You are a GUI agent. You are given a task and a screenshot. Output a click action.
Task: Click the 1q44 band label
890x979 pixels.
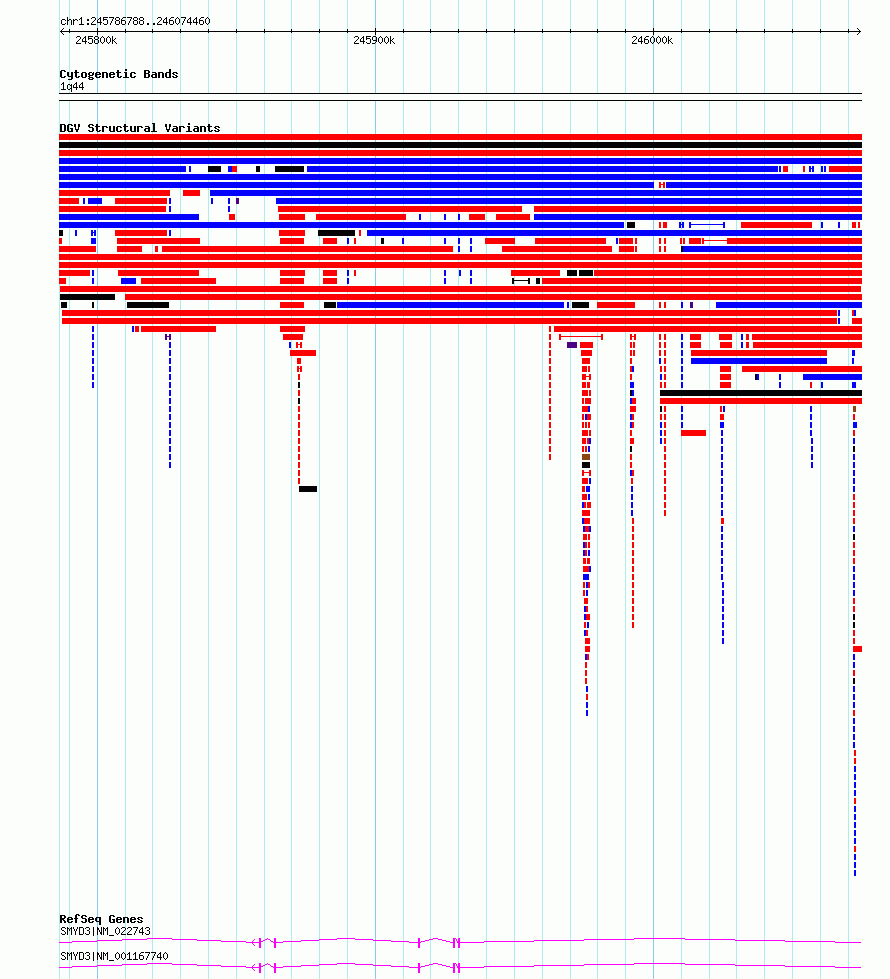tap(72, 87)
